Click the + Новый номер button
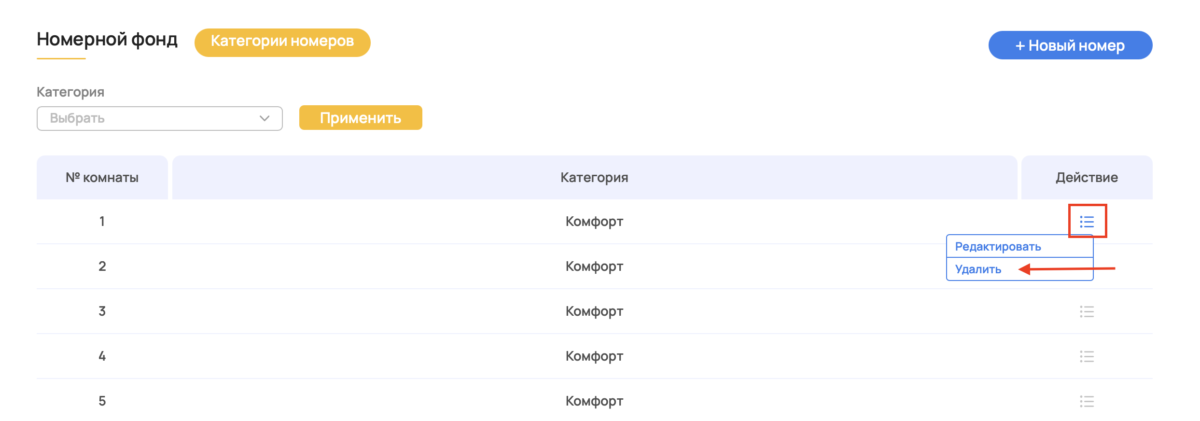 coord(1070,46)
